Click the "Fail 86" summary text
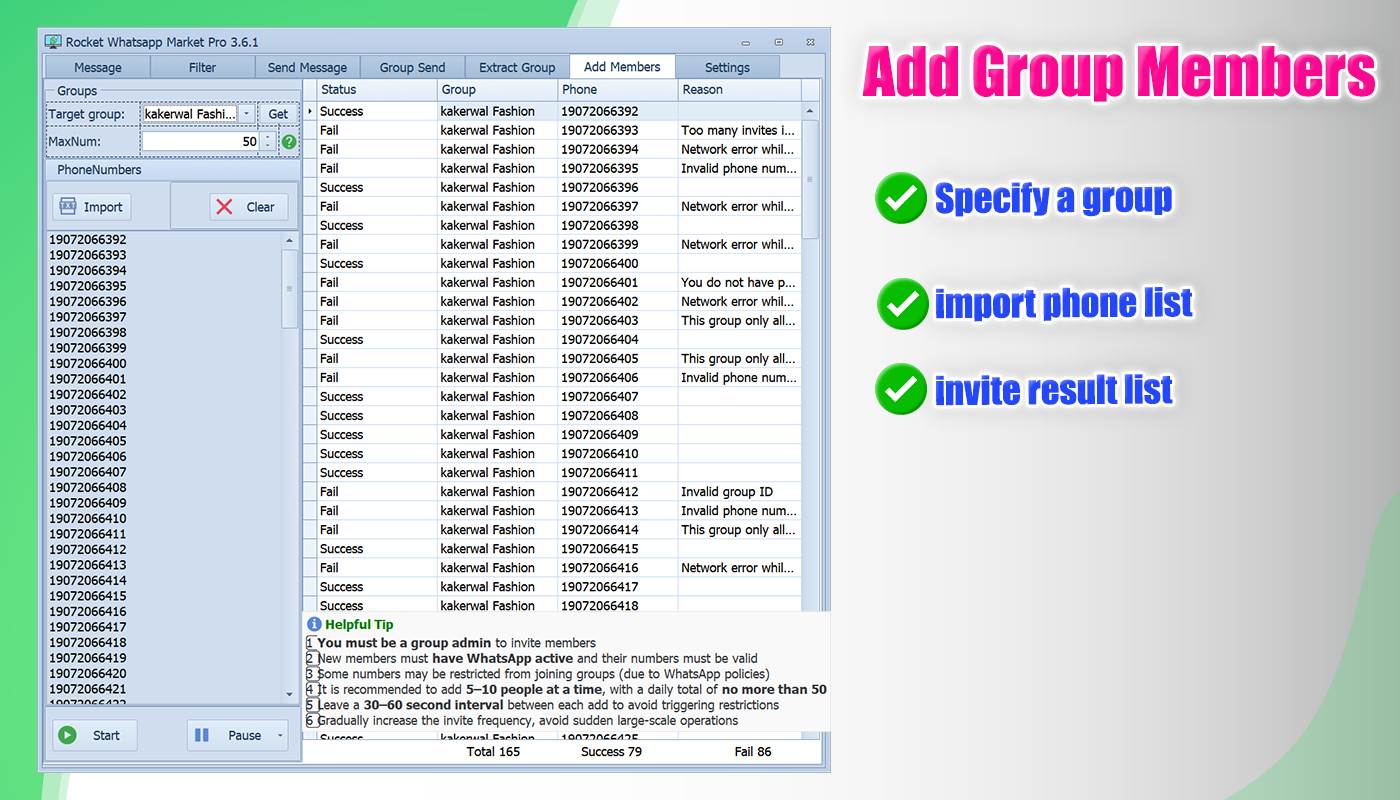1400x800 pixels. (753, 751)
